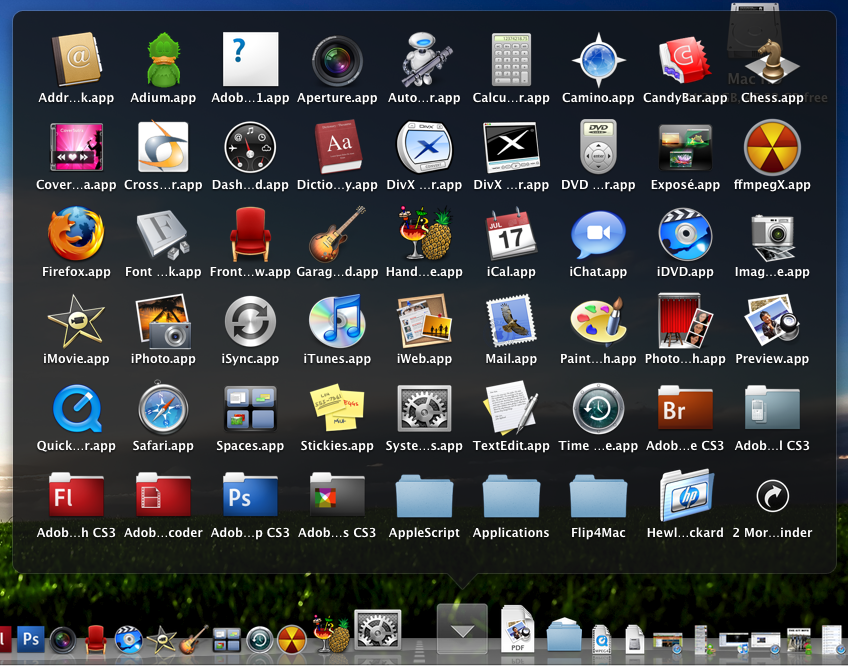Launch Camino.app browser
This screenshot has width=848, height=666.
(x=598, y=60)
